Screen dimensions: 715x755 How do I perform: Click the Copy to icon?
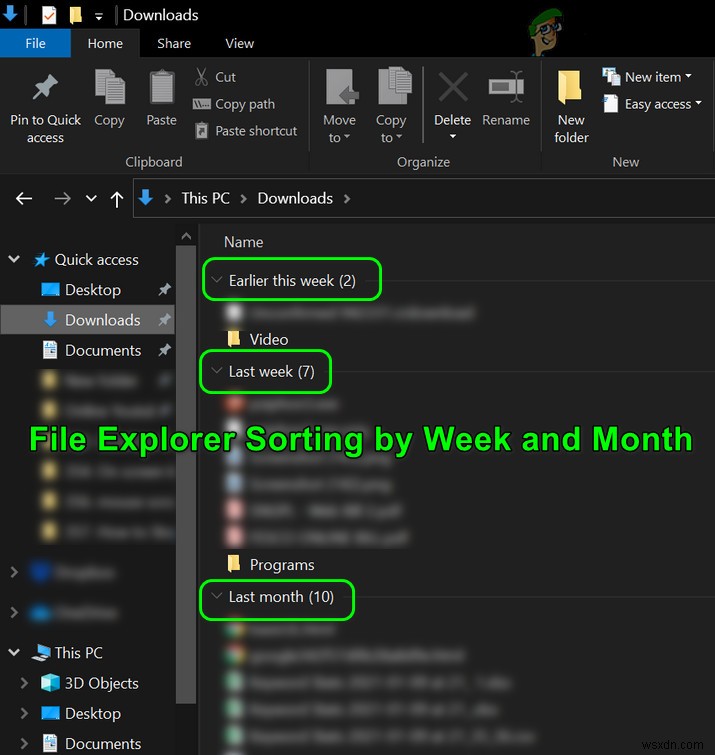point(394,86)
